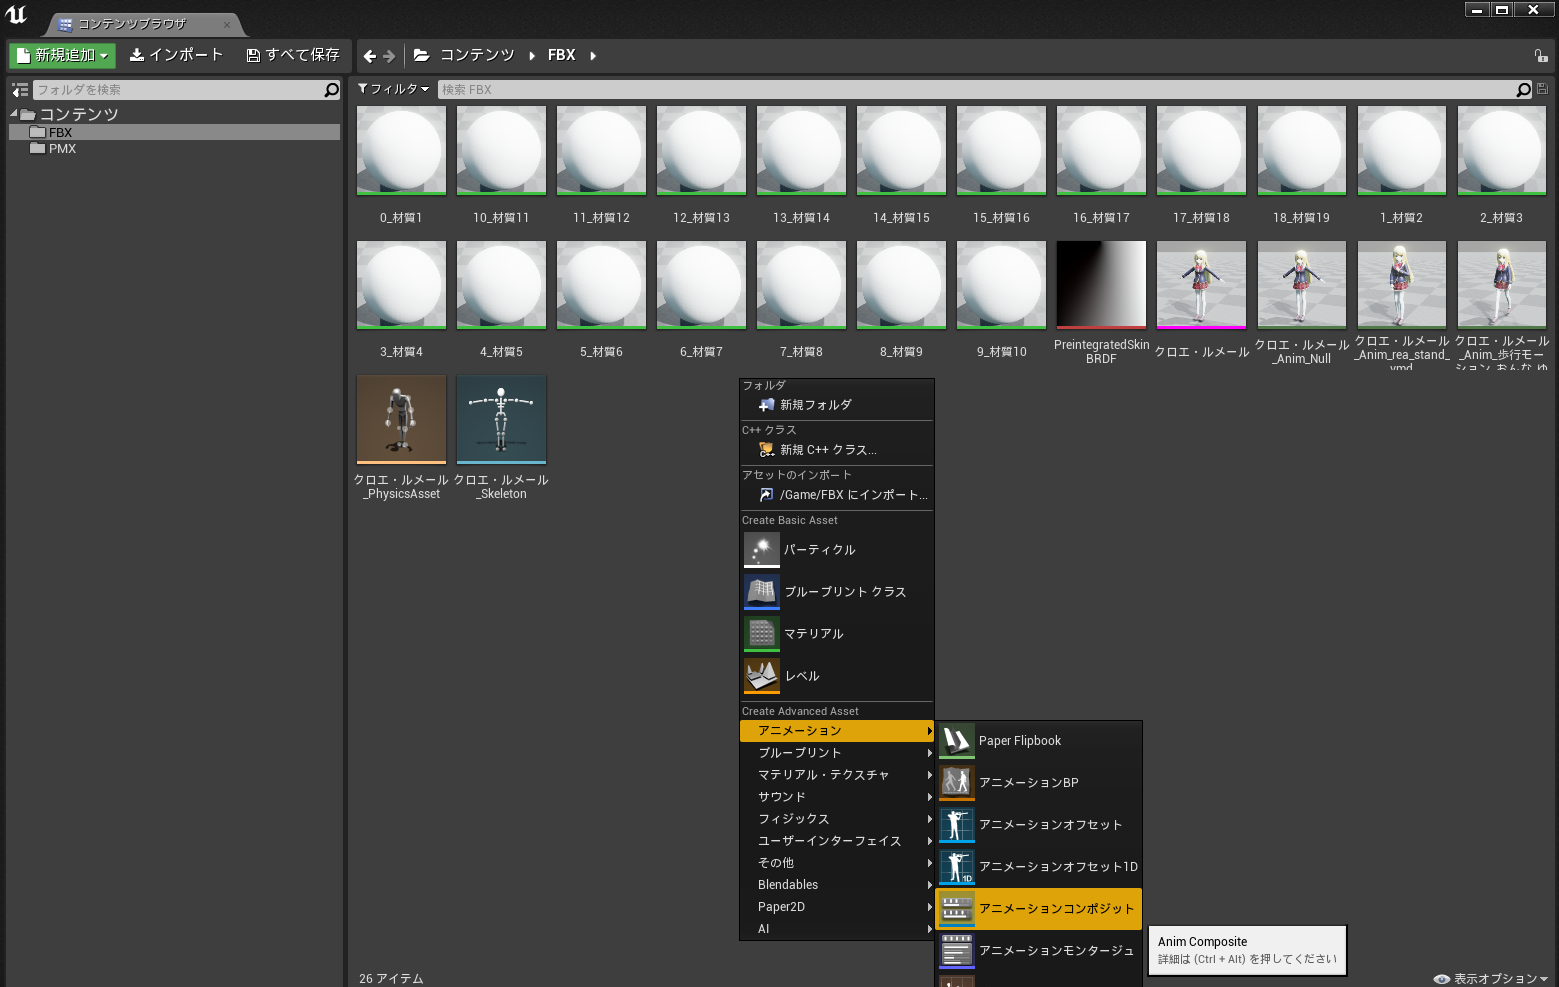
Task: Select the PreintegratedSkinBRDF gradient thumbnail
Action: (1101, 285)
